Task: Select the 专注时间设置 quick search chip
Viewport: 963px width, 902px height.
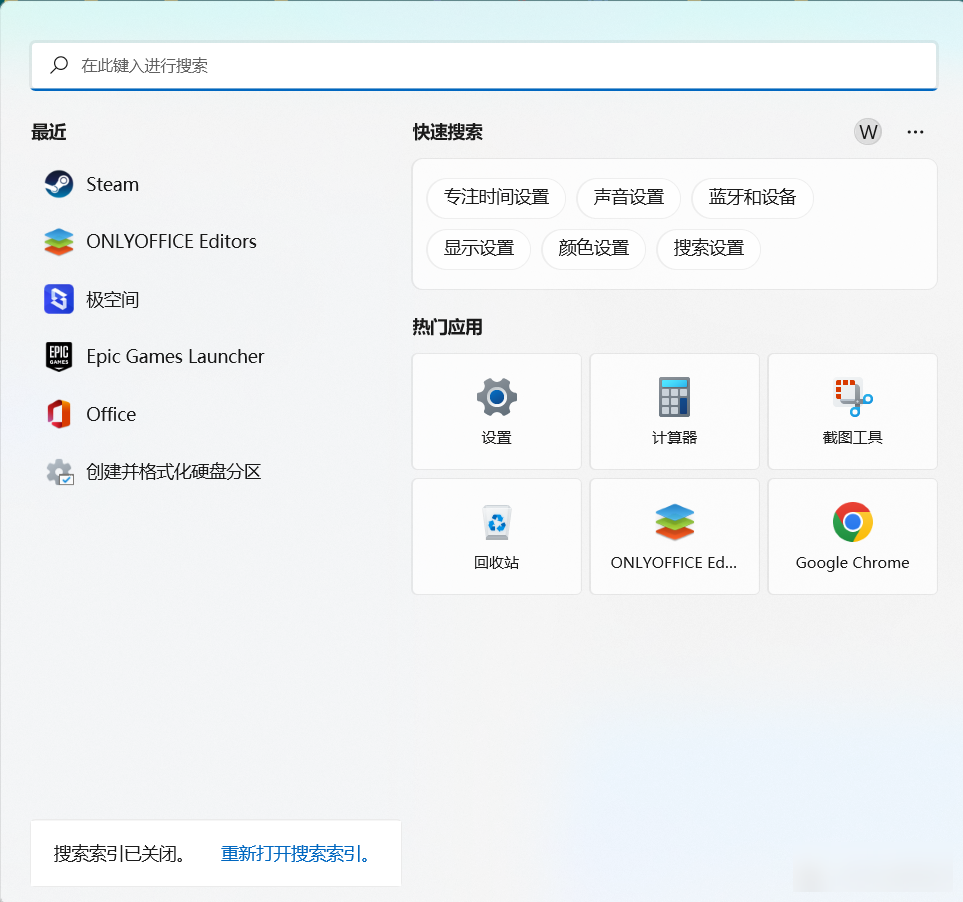Action: pos(496,198)
